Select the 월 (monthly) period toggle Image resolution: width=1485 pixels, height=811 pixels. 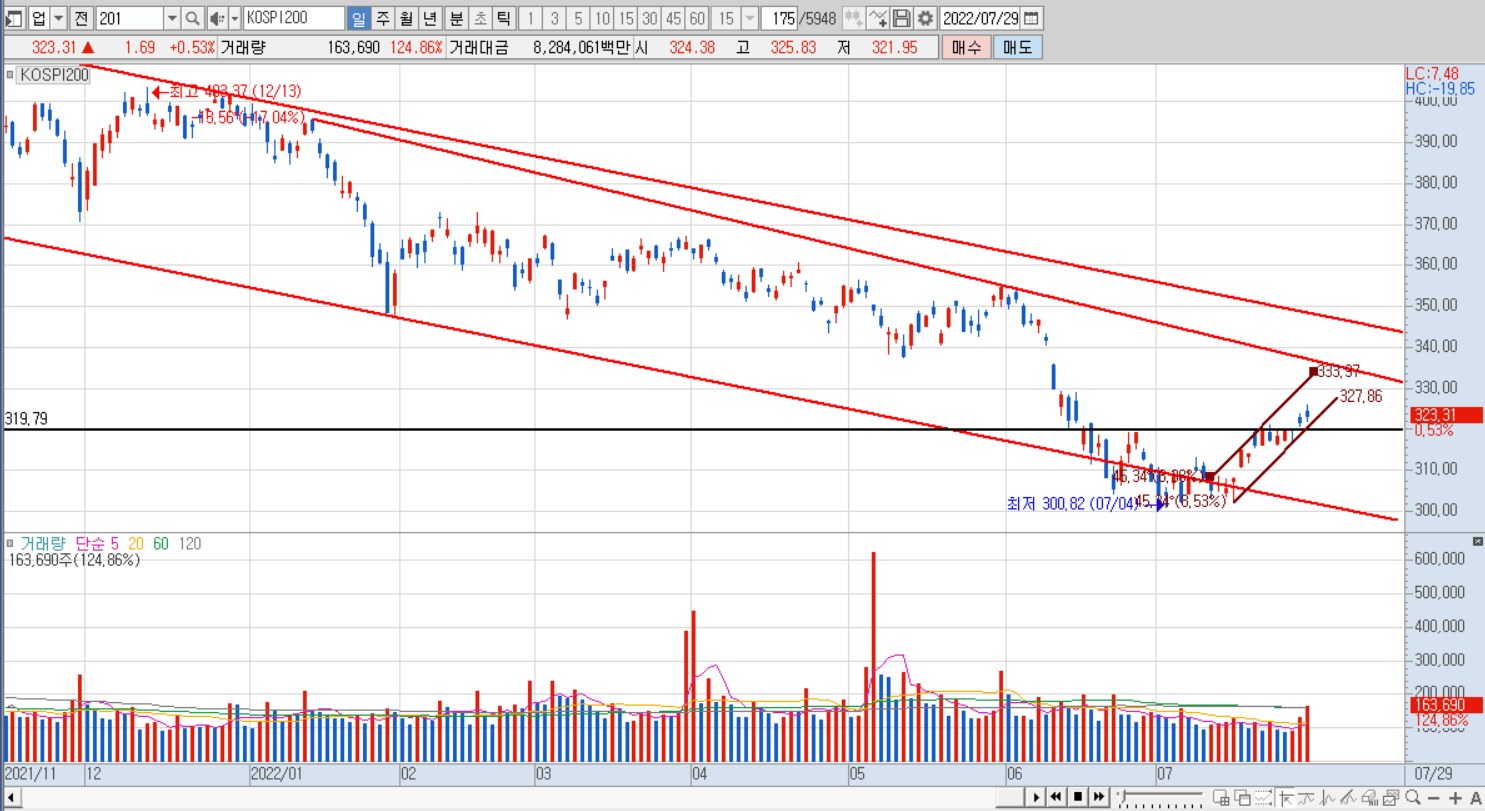click(405, 18)
